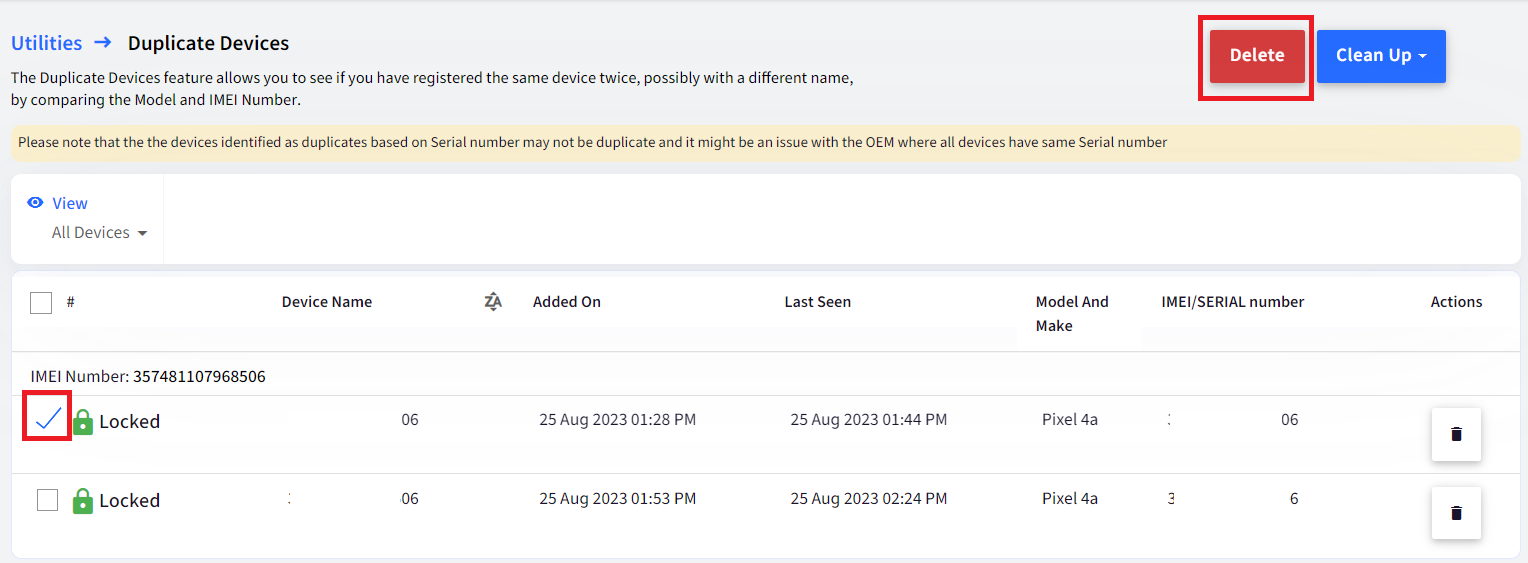Click the Actions column header
The width and height of the screenshot is (1528, 563).
point(1456,302)
